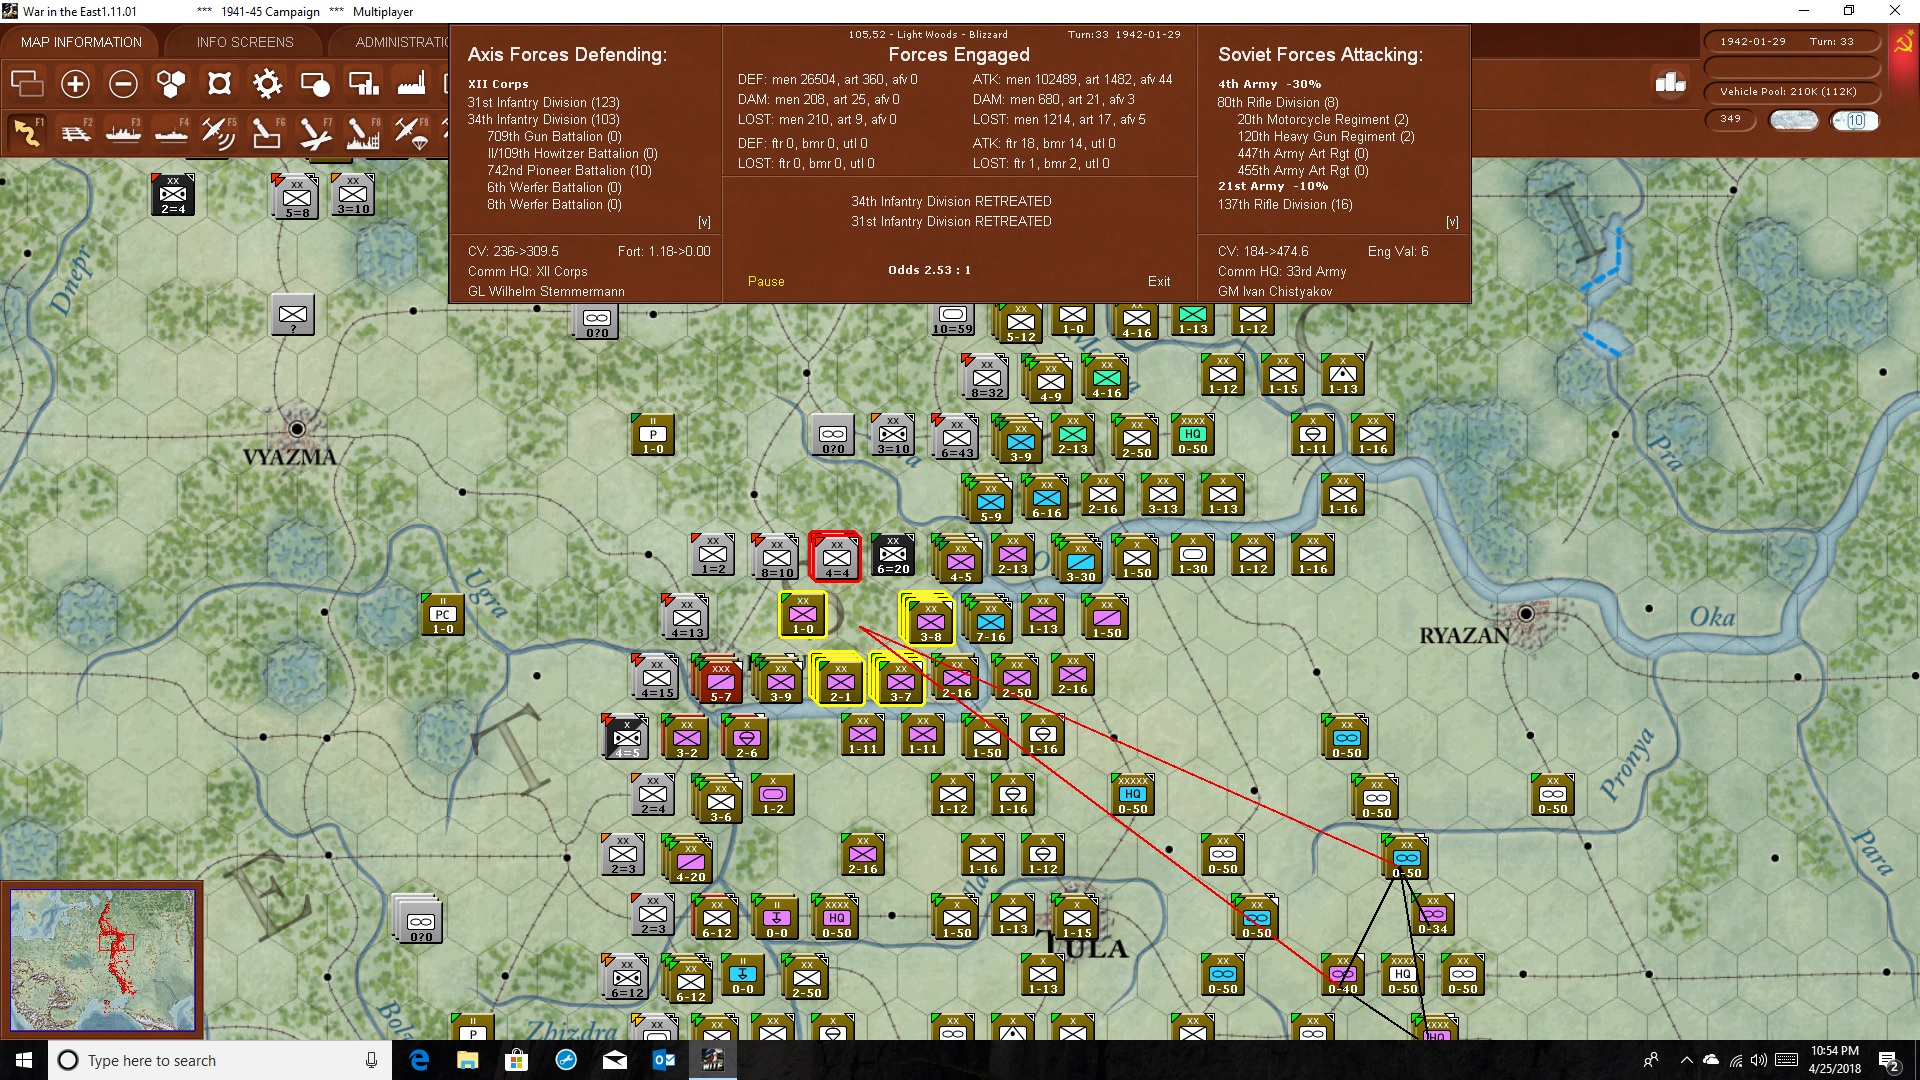1920x1080 pixels.
Task: Select yellow-highlighted Soviet 1-0 unit counter
Action: (803, 615)
